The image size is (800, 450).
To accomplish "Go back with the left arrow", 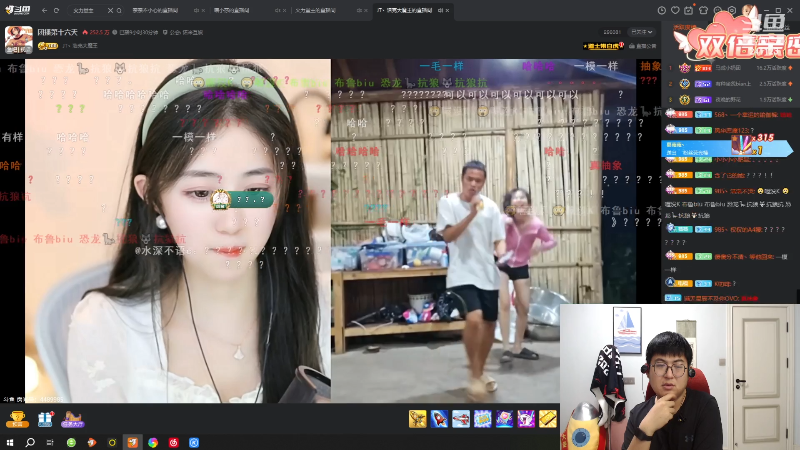I will point(44,10).
